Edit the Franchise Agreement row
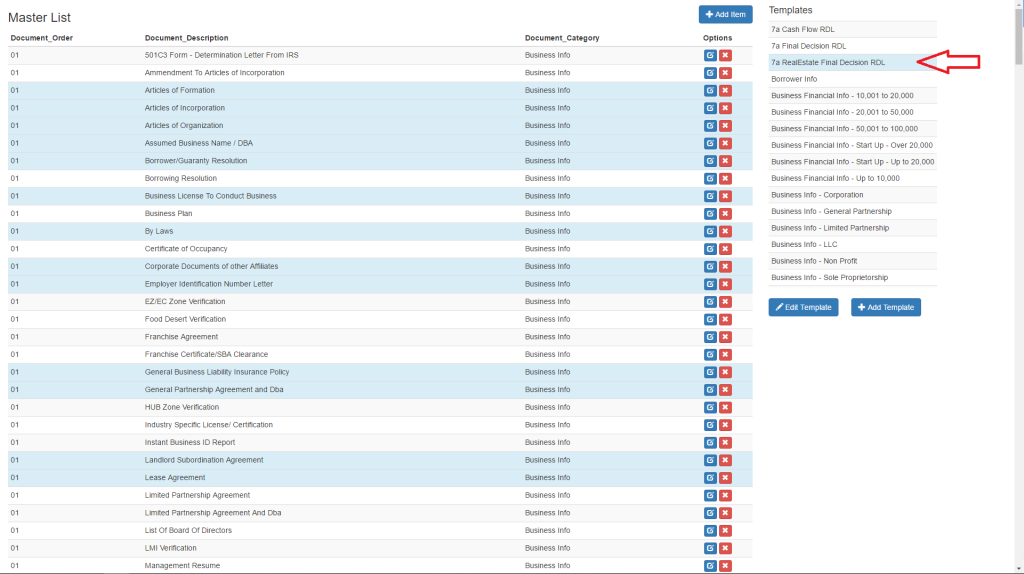The height and width of the screenshot is (574, 1024). (710, 338)
